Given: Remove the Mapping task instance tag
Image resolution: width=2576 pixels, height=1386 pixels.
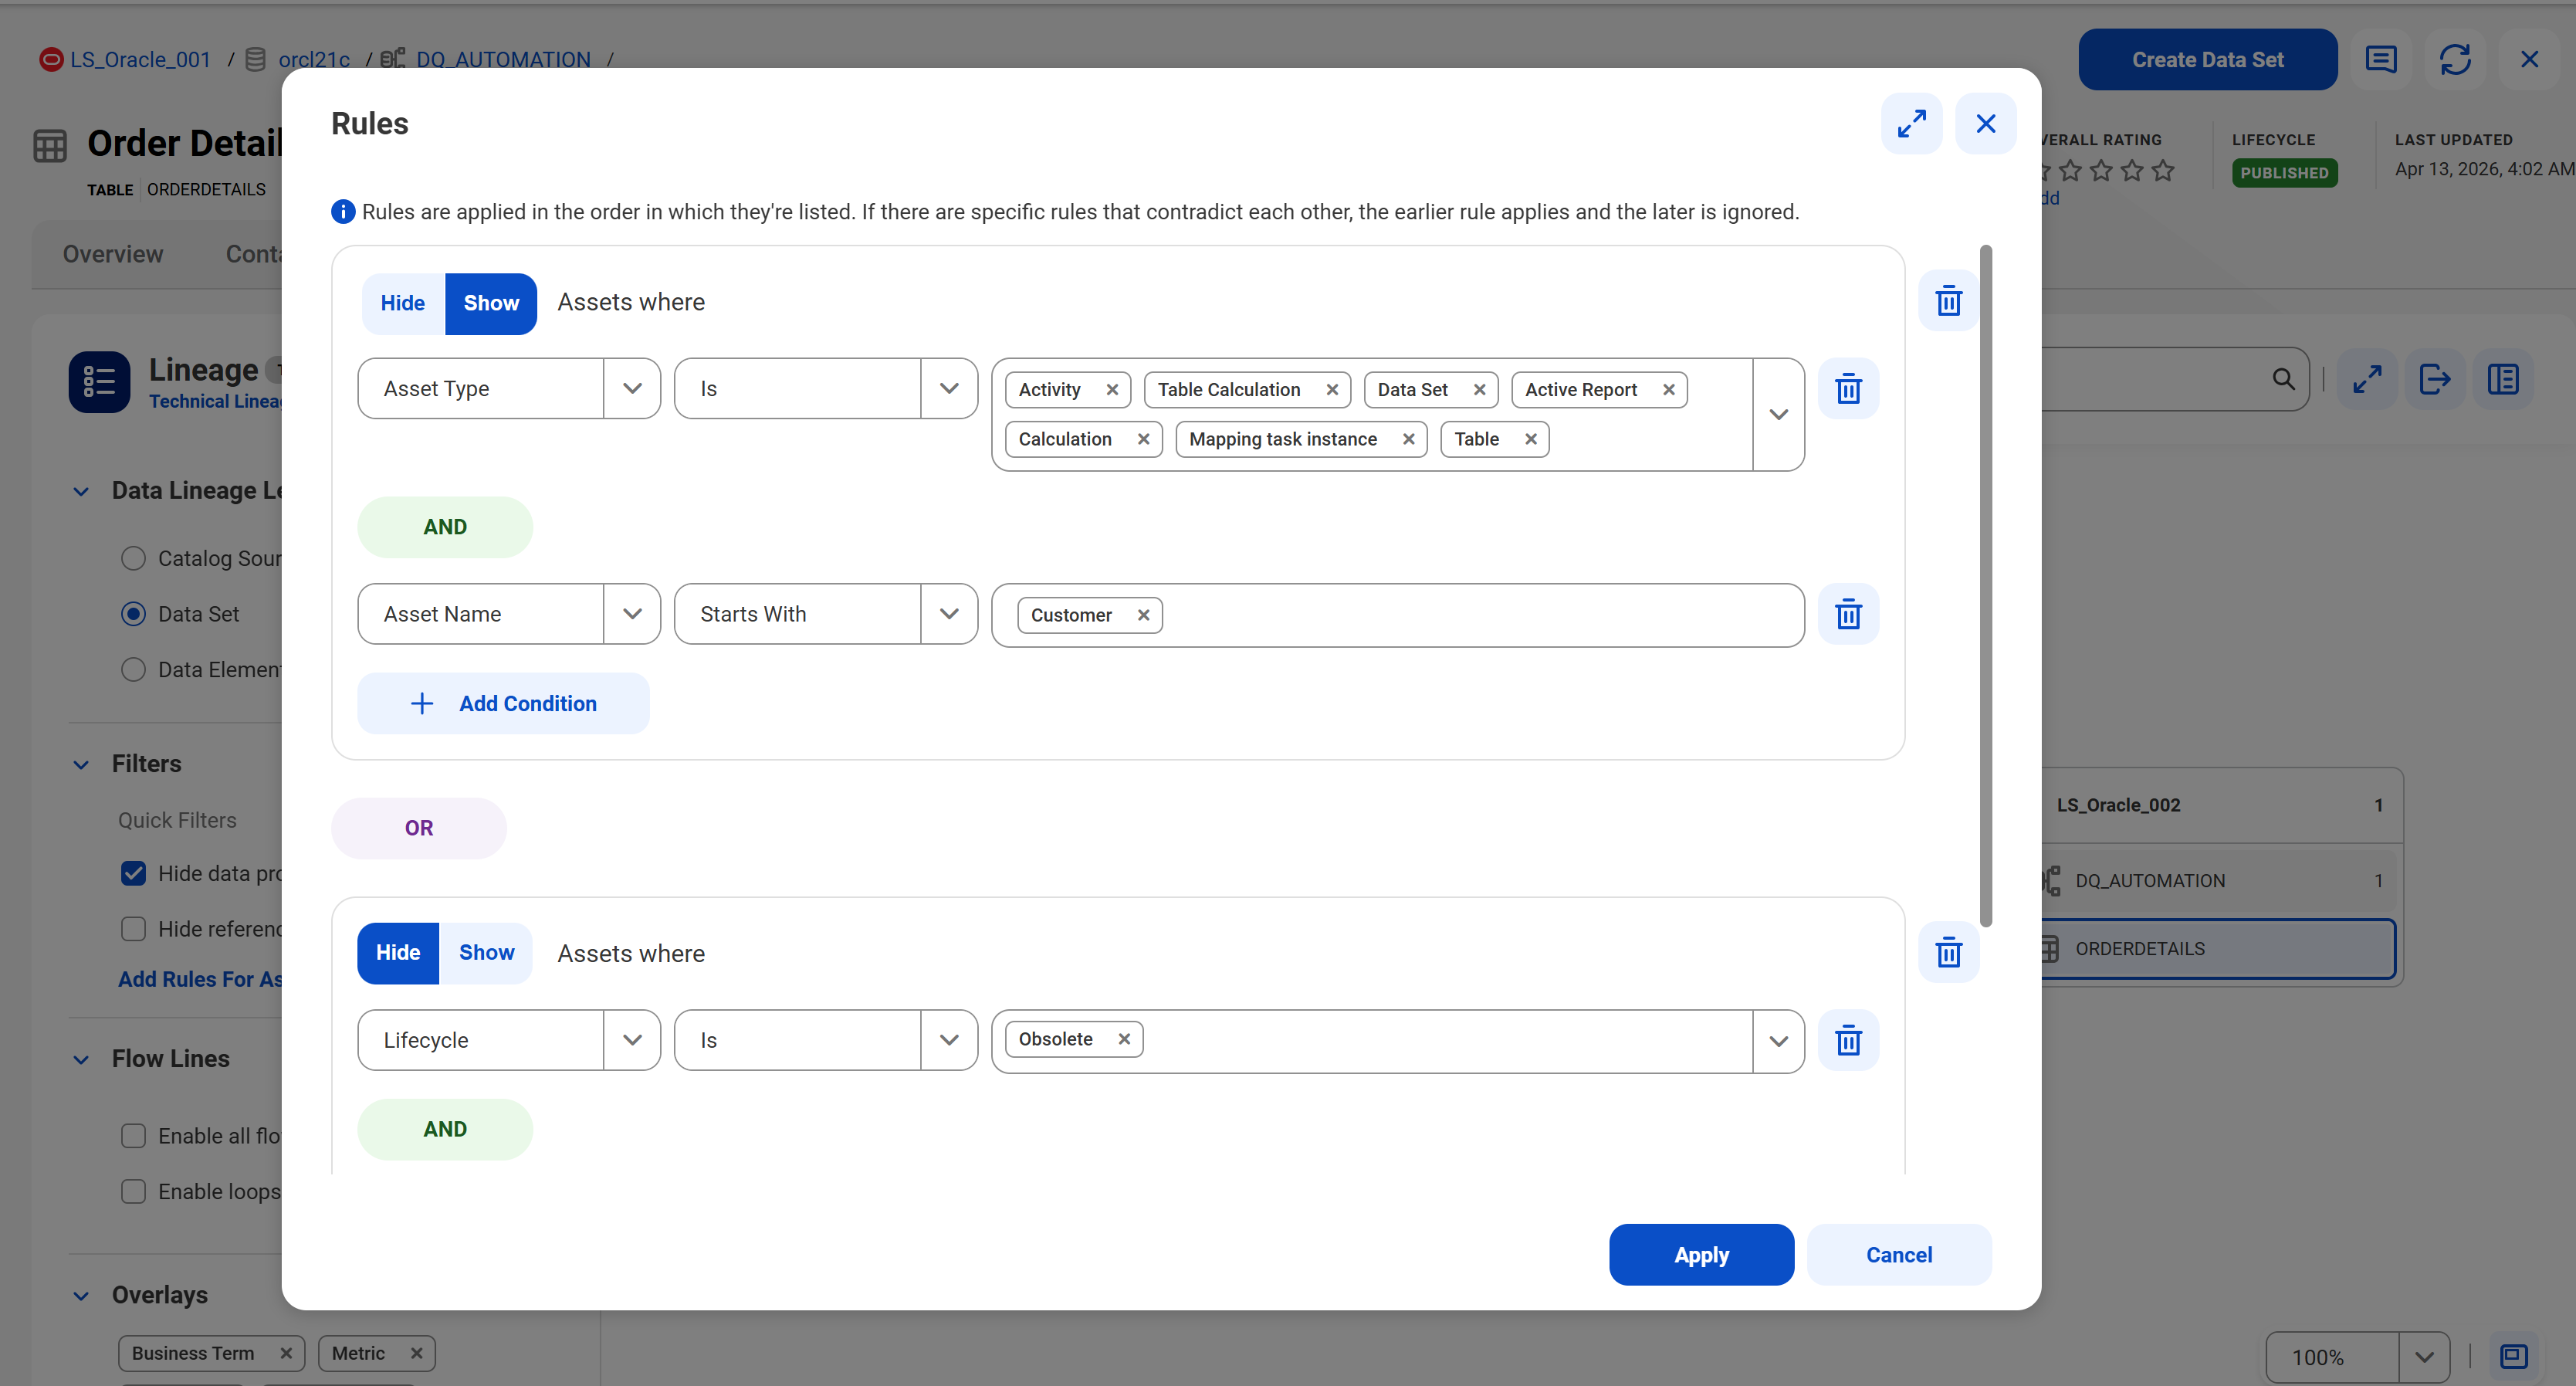Looking at the screenshot, I should [1408, 439].
